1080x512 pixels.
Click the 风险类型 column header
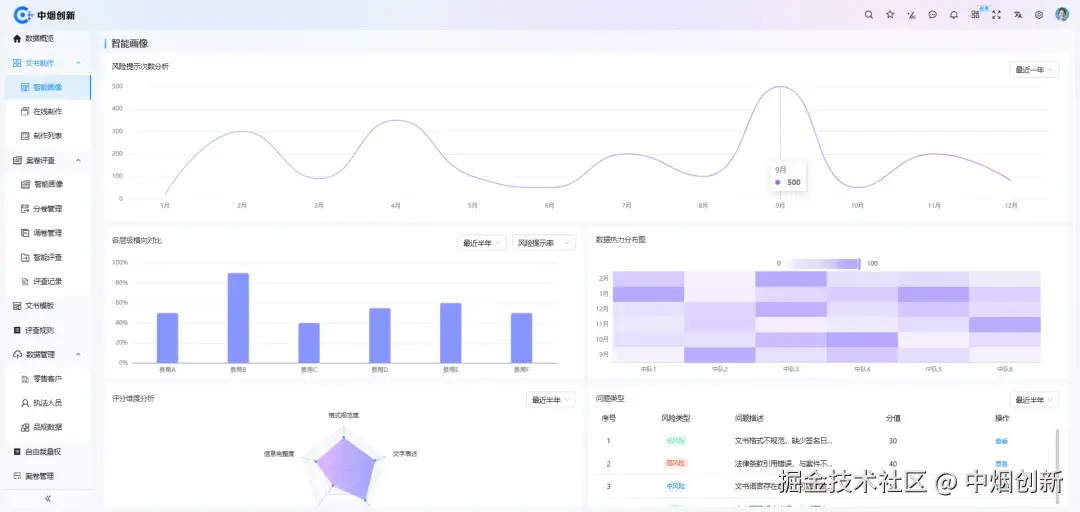tap(675, 418)
